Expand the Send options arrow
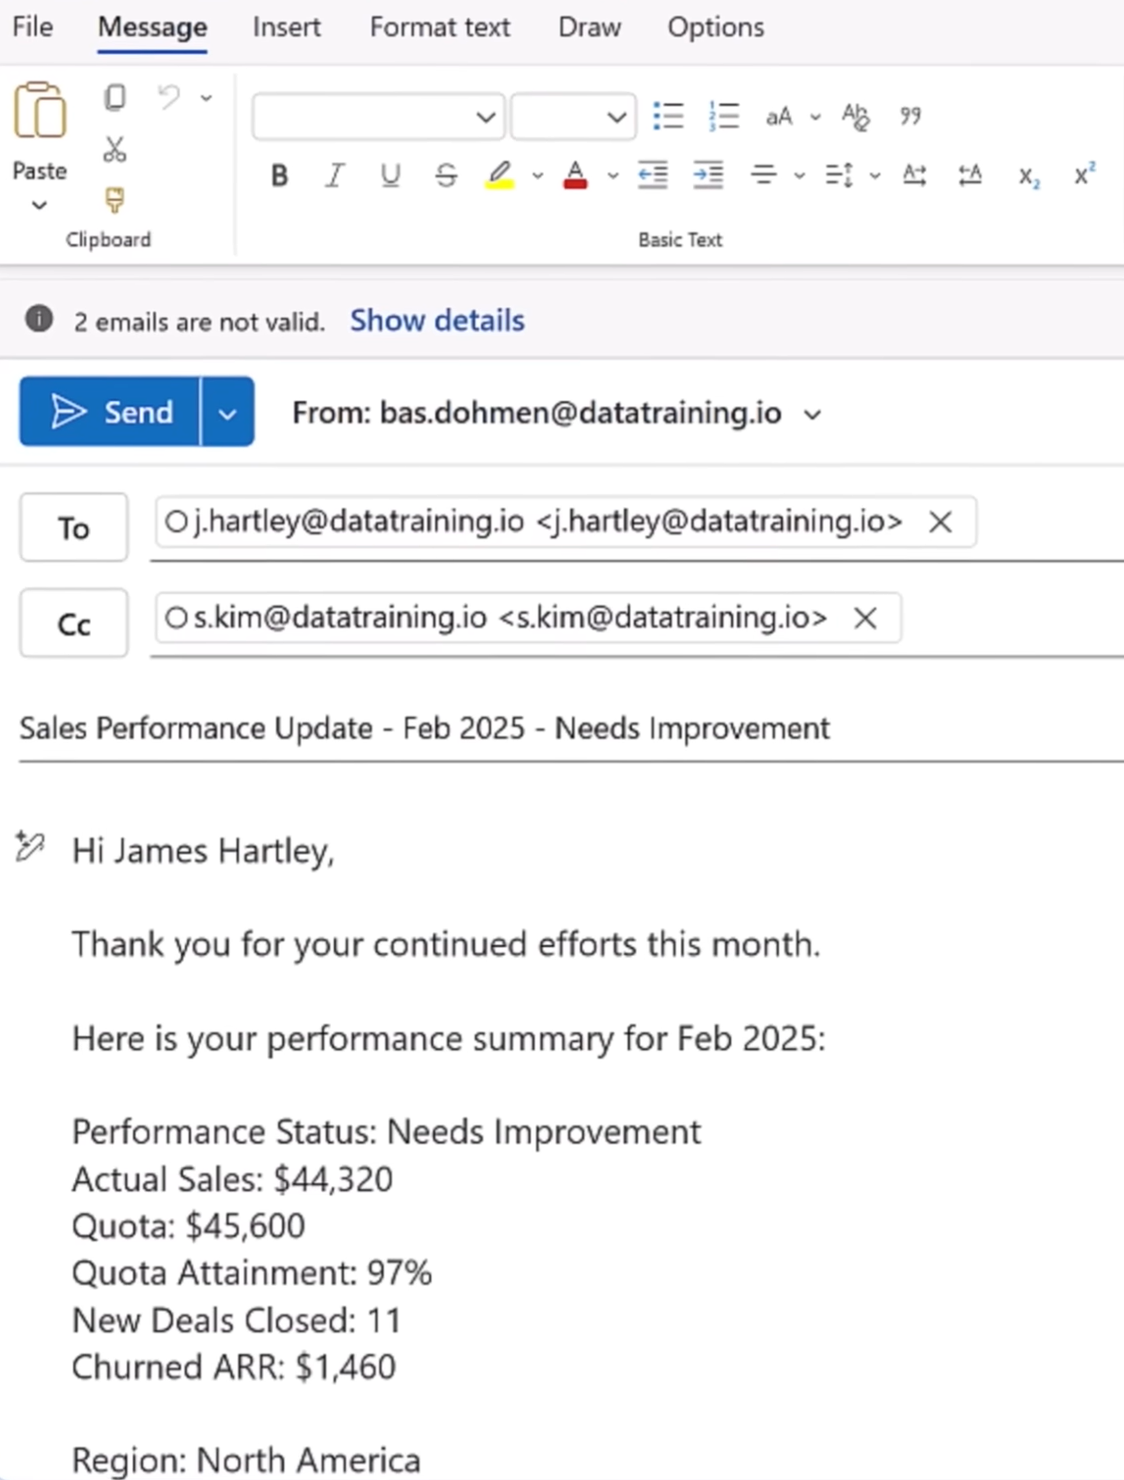Screen dimensions: 1124x1480 pos(228,413)
